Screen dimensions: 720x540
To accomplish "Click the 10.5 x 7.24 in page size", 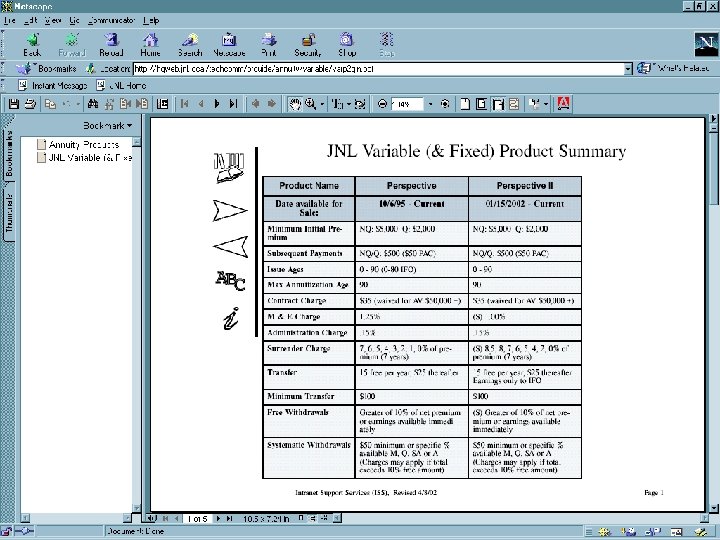I will click(266, 518).
